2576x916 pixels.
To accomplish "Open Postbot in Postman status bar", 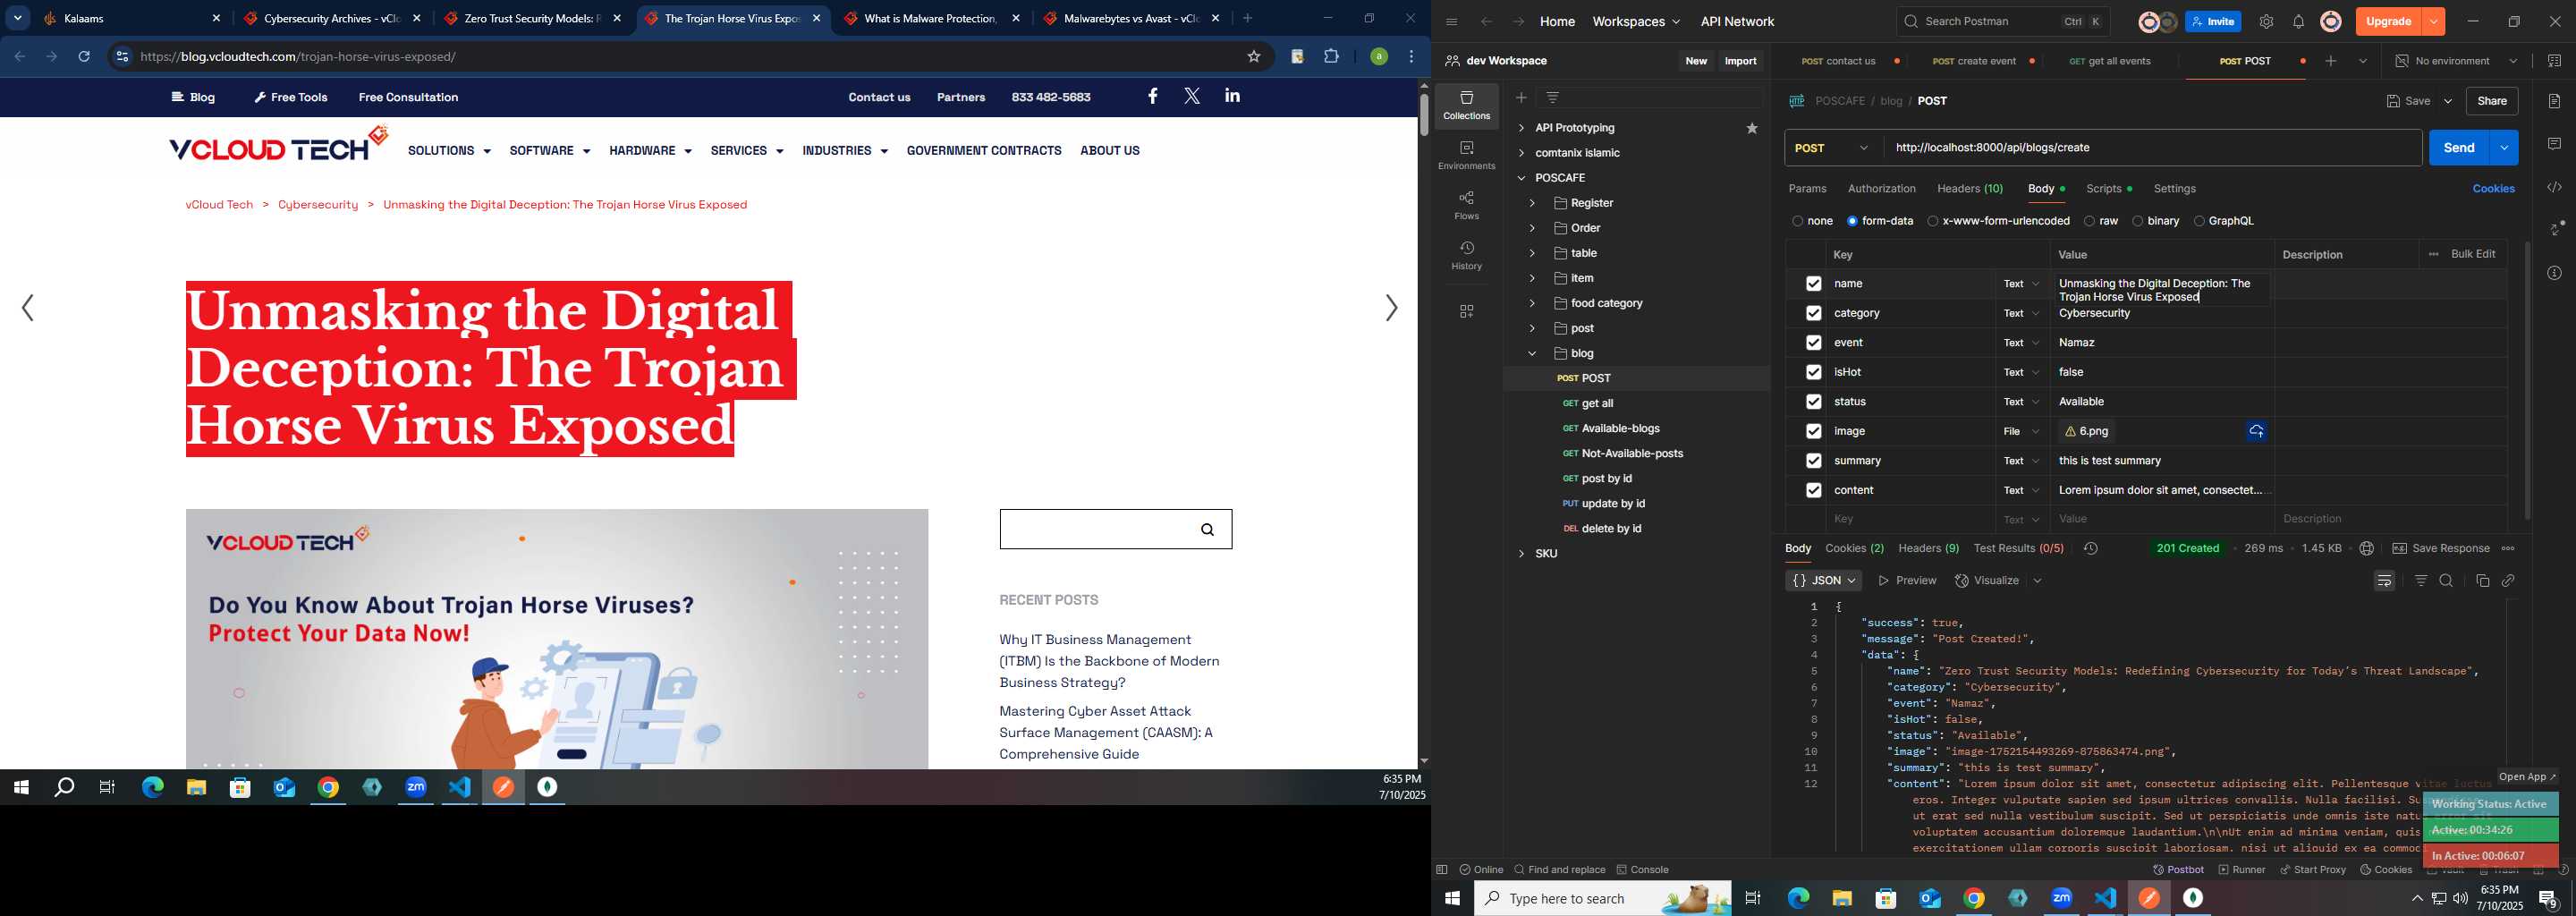I will click(x=2178, y=870).
